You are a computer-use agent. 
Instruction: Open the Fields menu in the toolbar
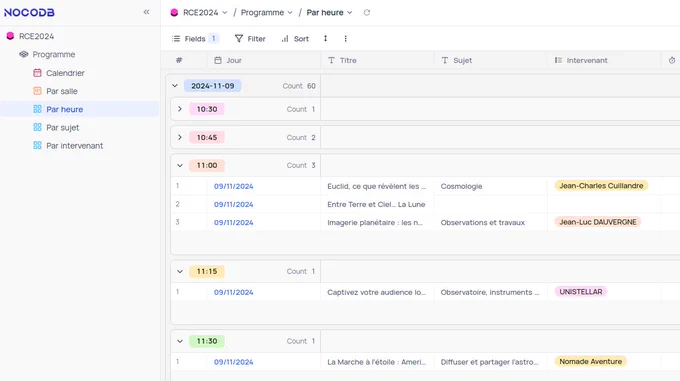click(x=195, y=39)
